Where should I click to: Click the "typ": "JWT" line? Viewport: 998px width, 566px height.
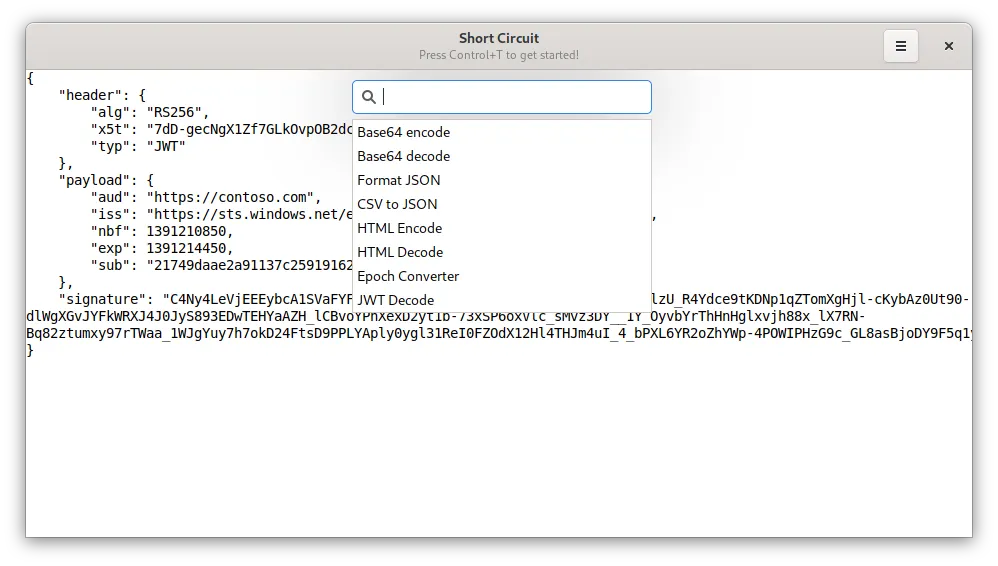click(137, 146)
